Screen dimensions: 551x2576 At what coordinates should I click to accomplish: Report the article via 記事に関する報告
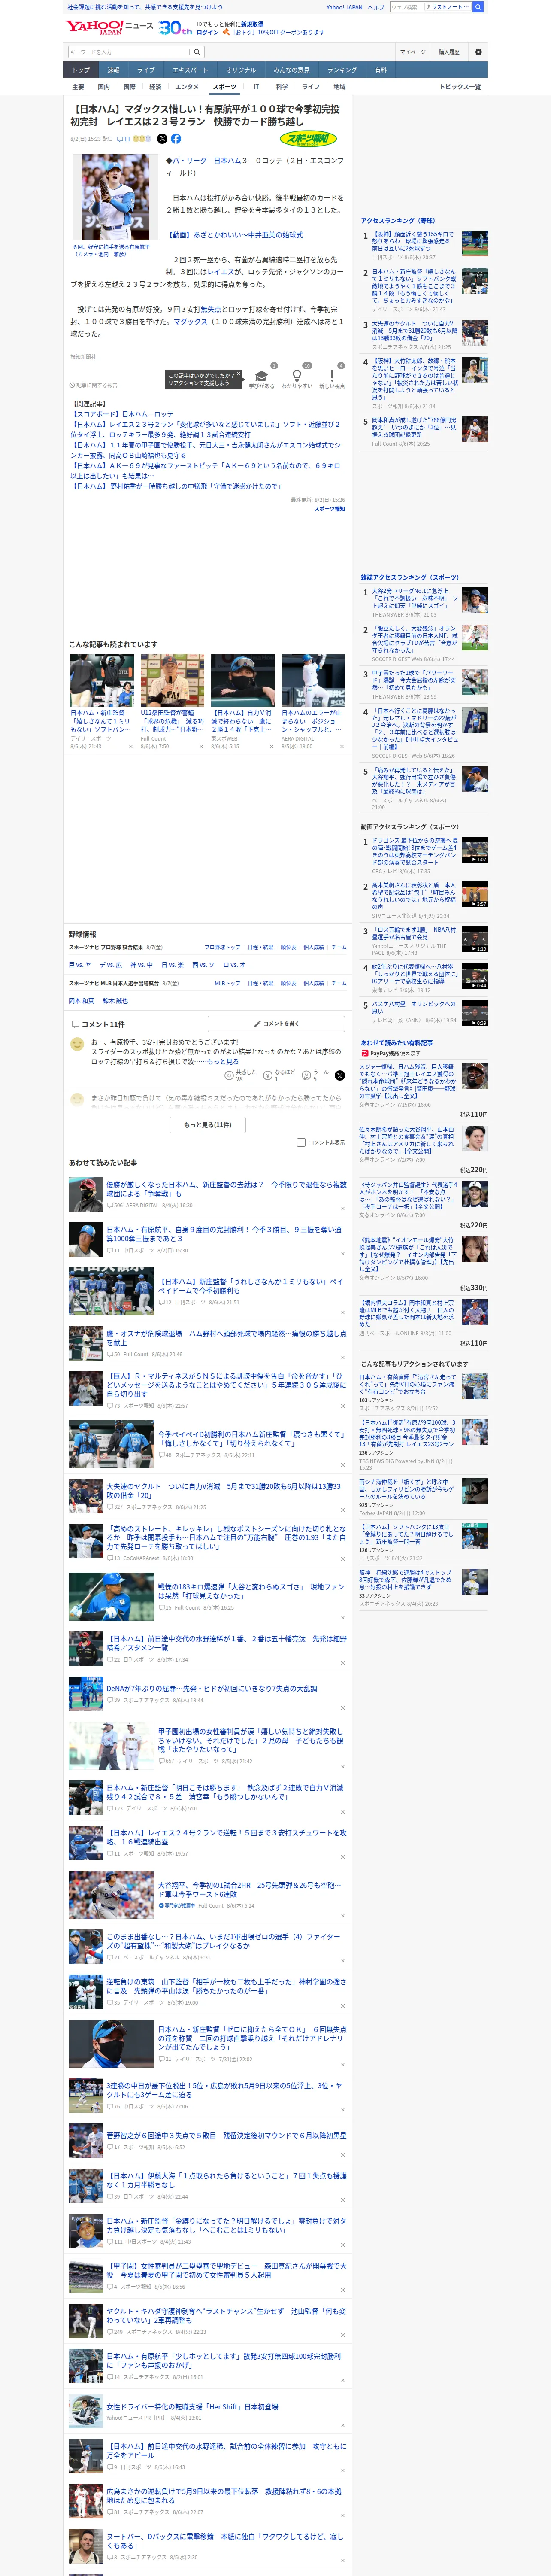click(93, 385)
